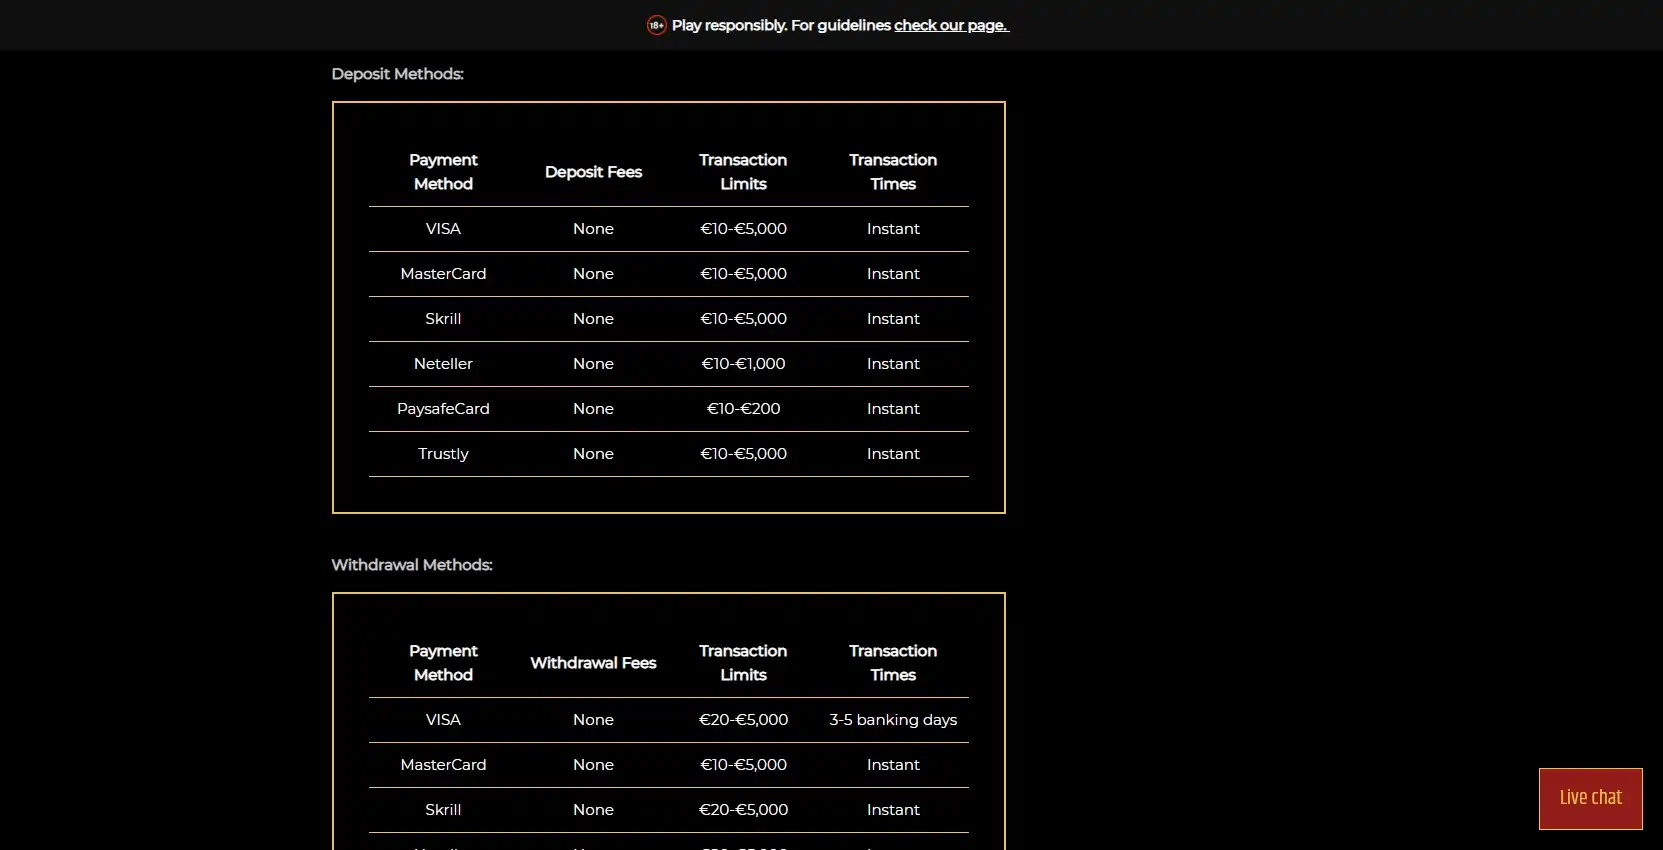Viewport: 1663px width, 850px height.
Task: Click the PaysafeCard payment method cell
Action: (443, 409)
